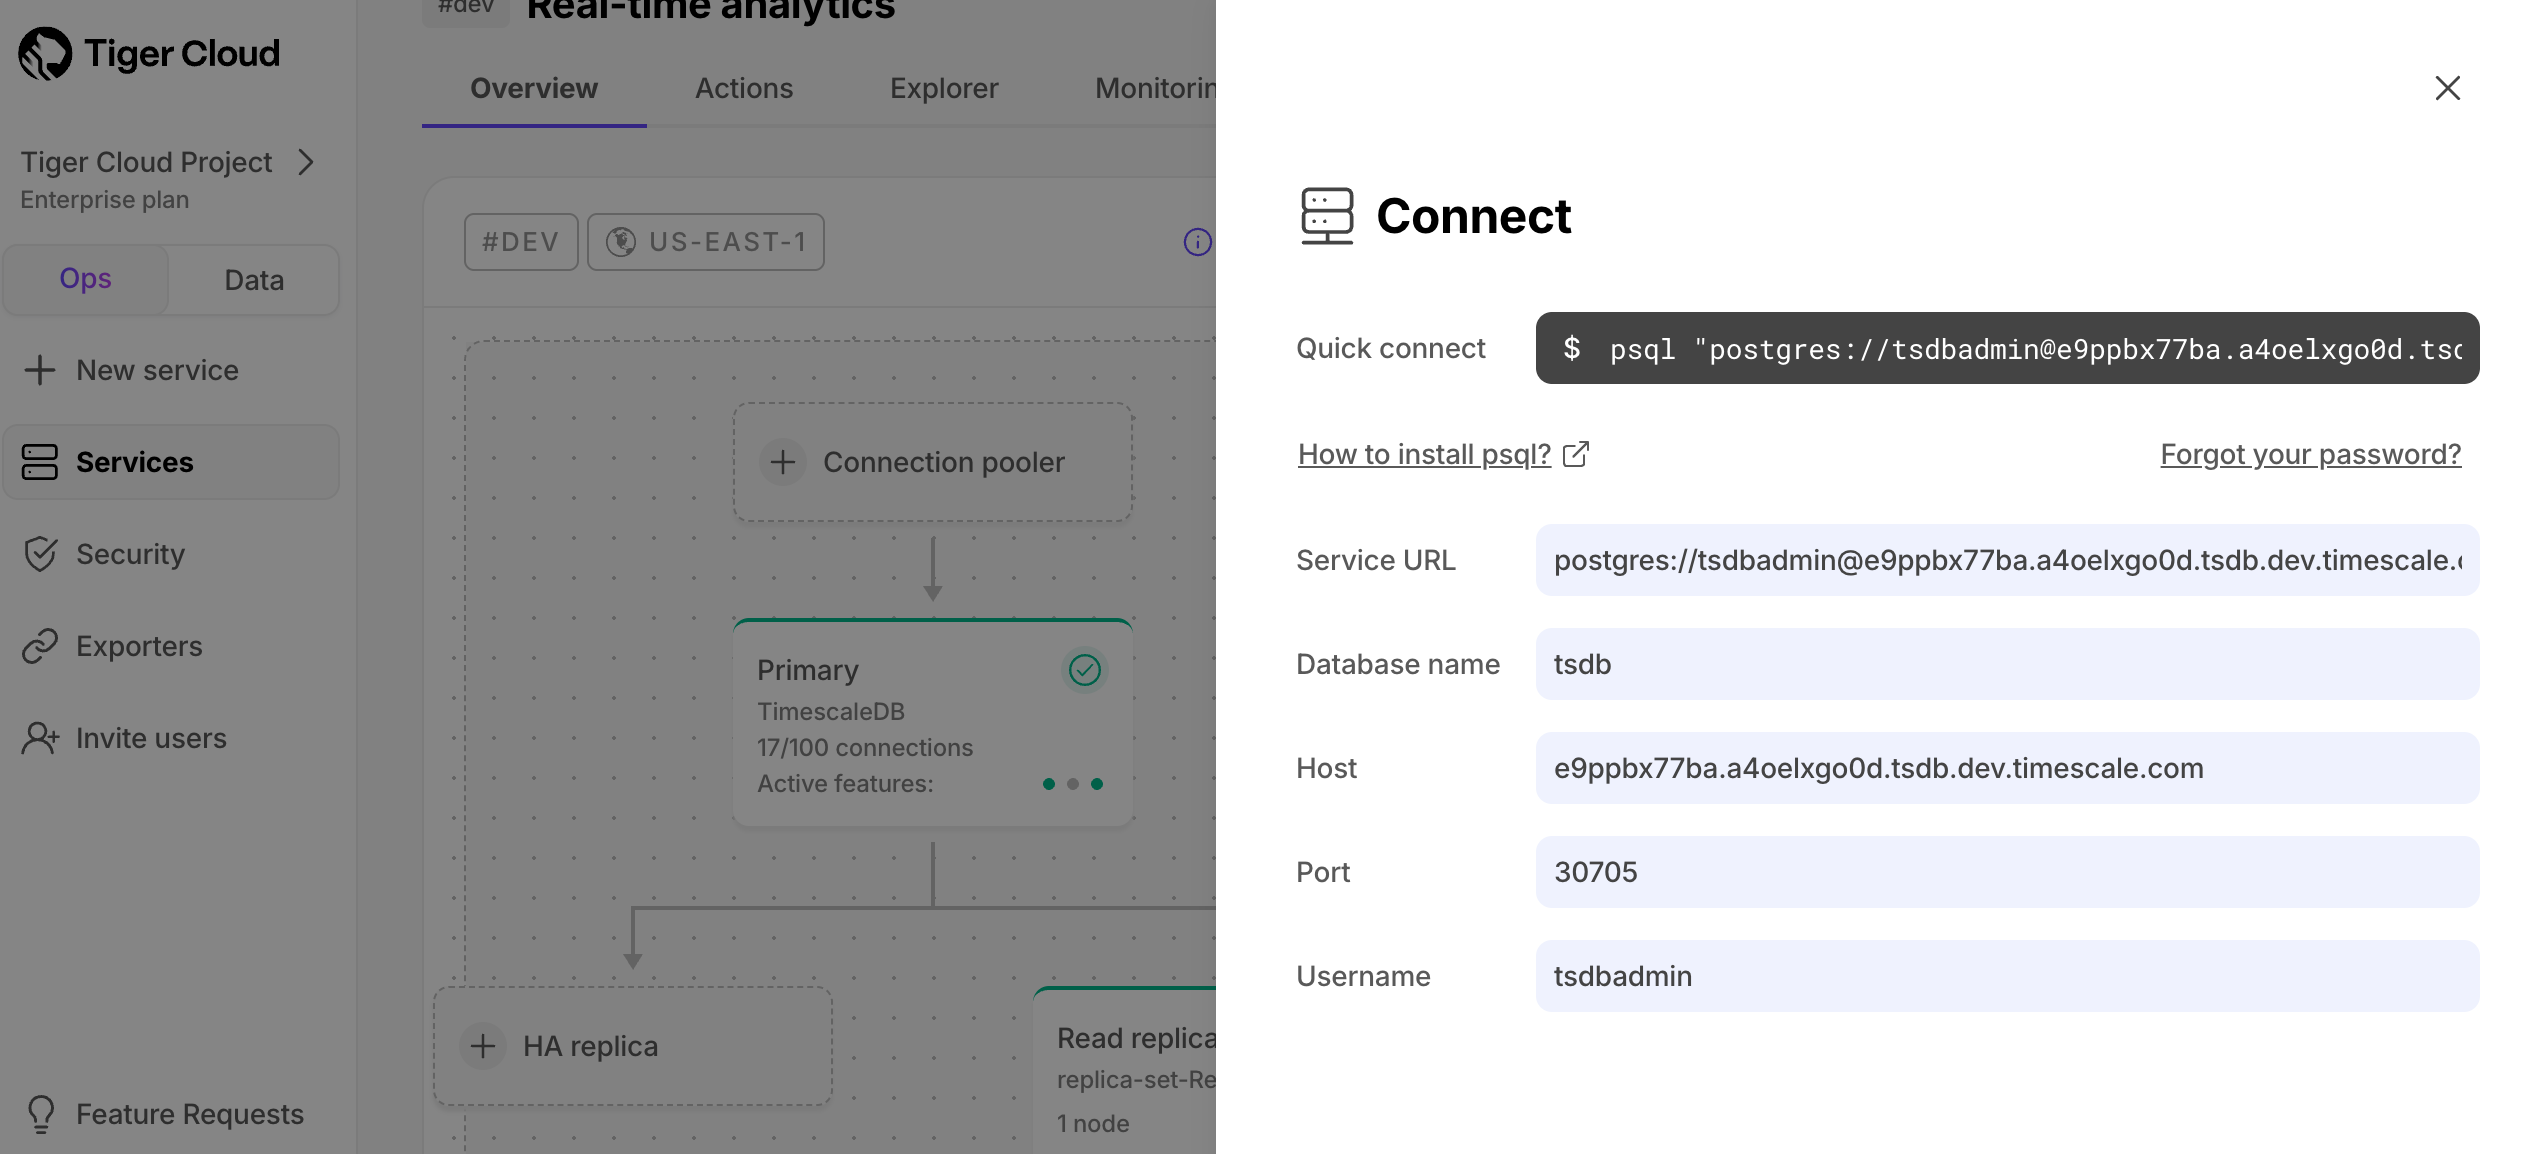The width and height of the screenshot is (2544, 1154).
Task: Open the Security section
Action: point(130,554)
